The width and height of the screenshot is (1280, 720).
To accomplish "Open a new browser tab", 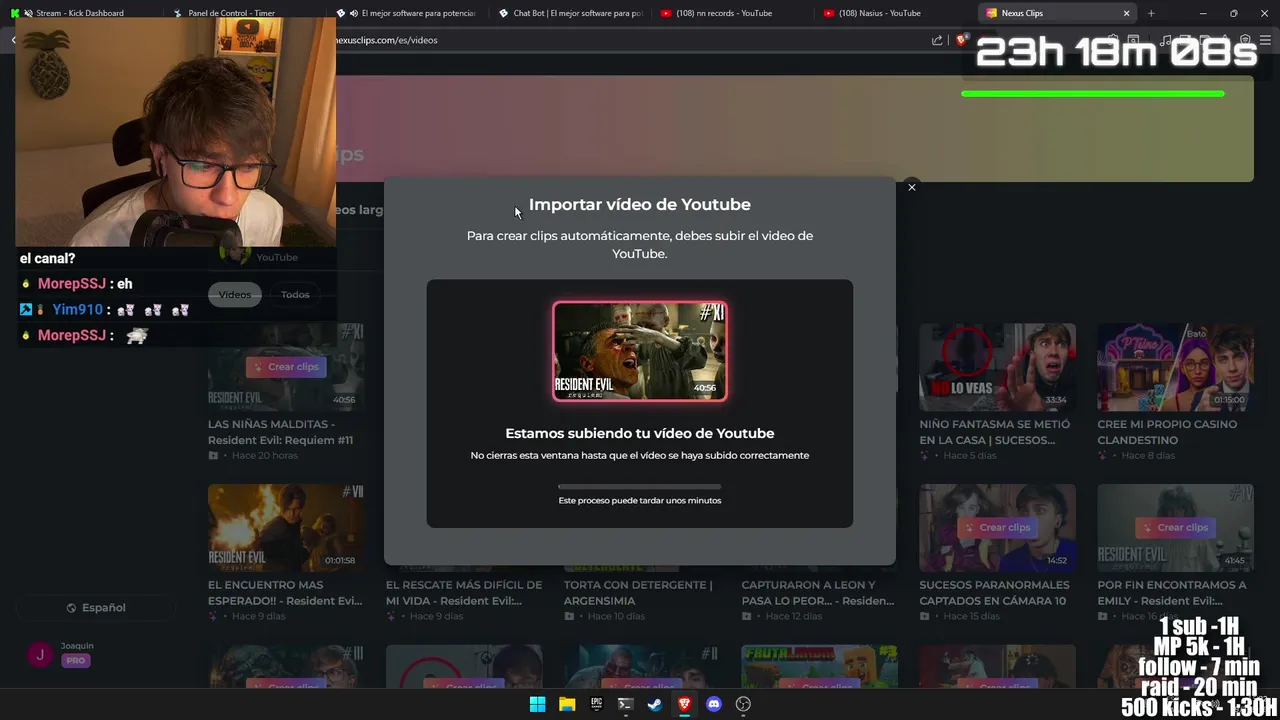I will click(x=1151, y=13).
